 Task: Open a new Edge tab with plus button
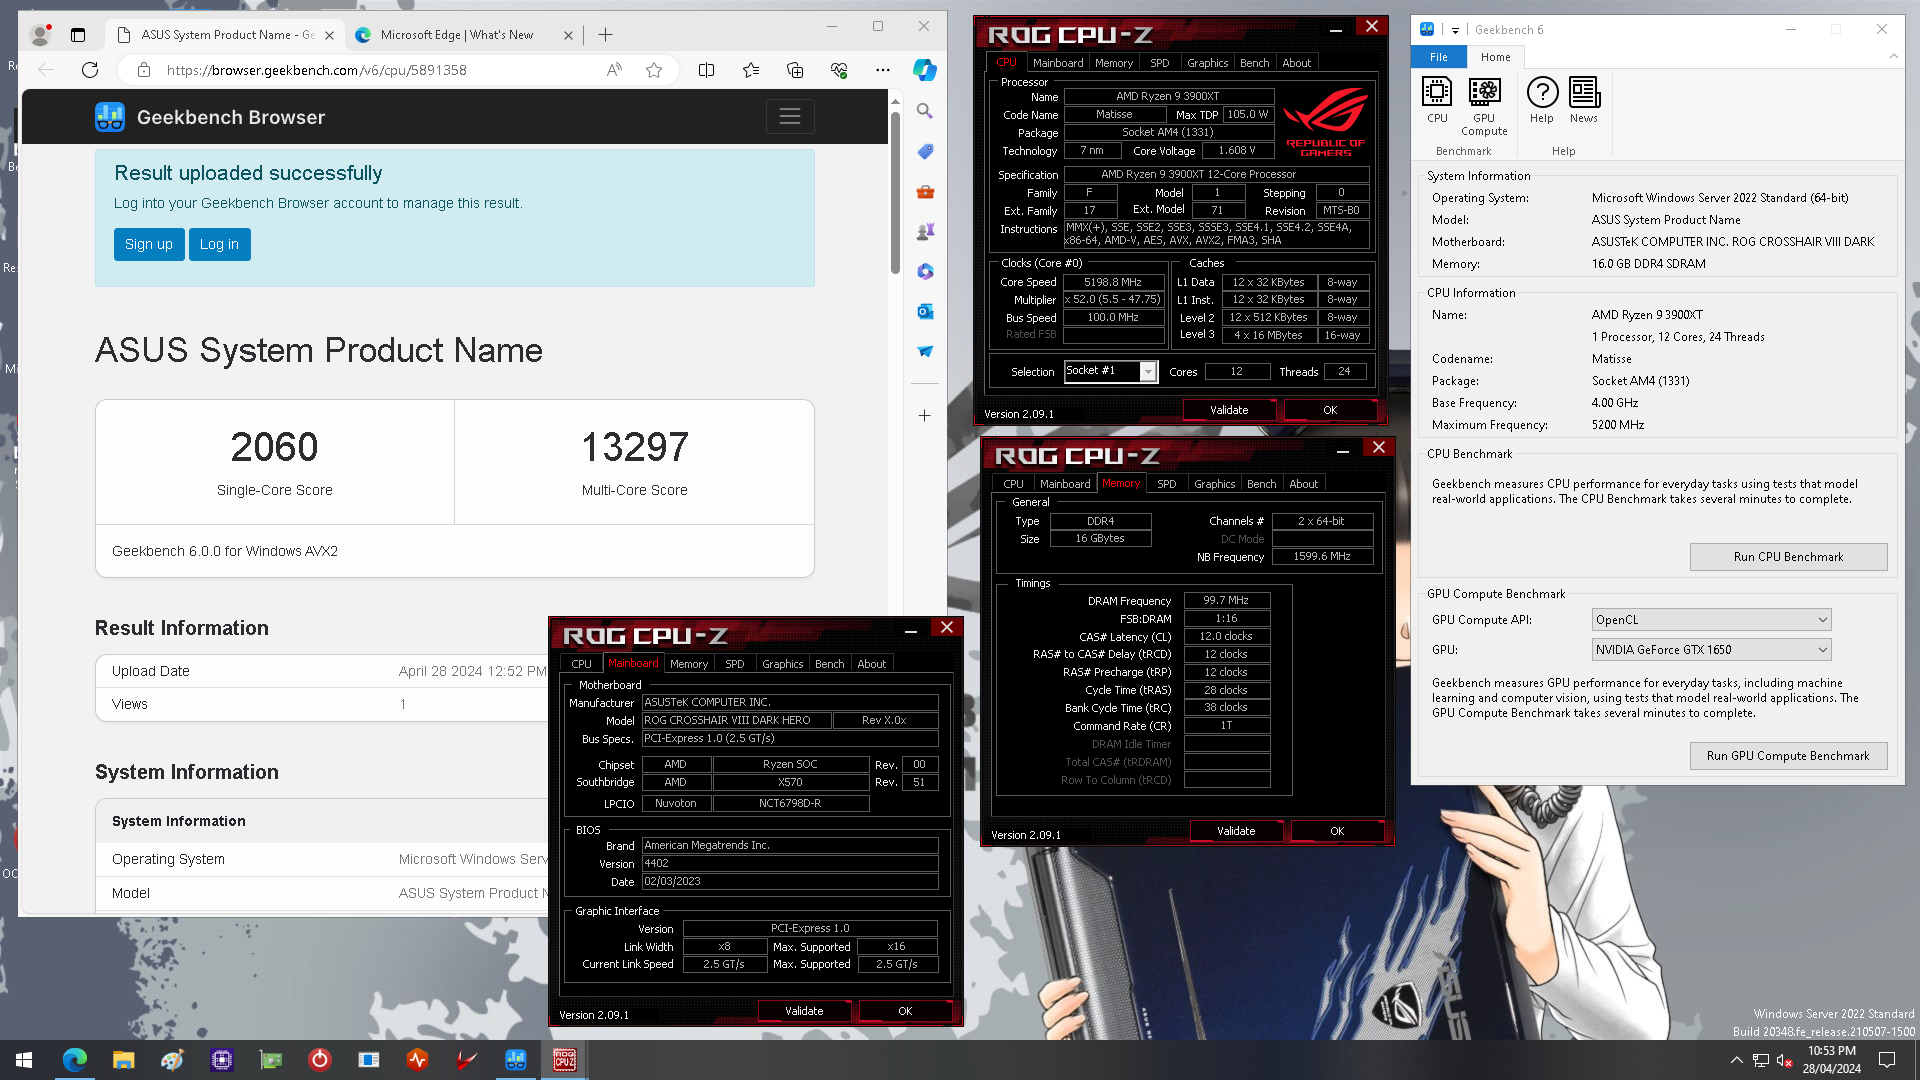[x=605, y=35]
